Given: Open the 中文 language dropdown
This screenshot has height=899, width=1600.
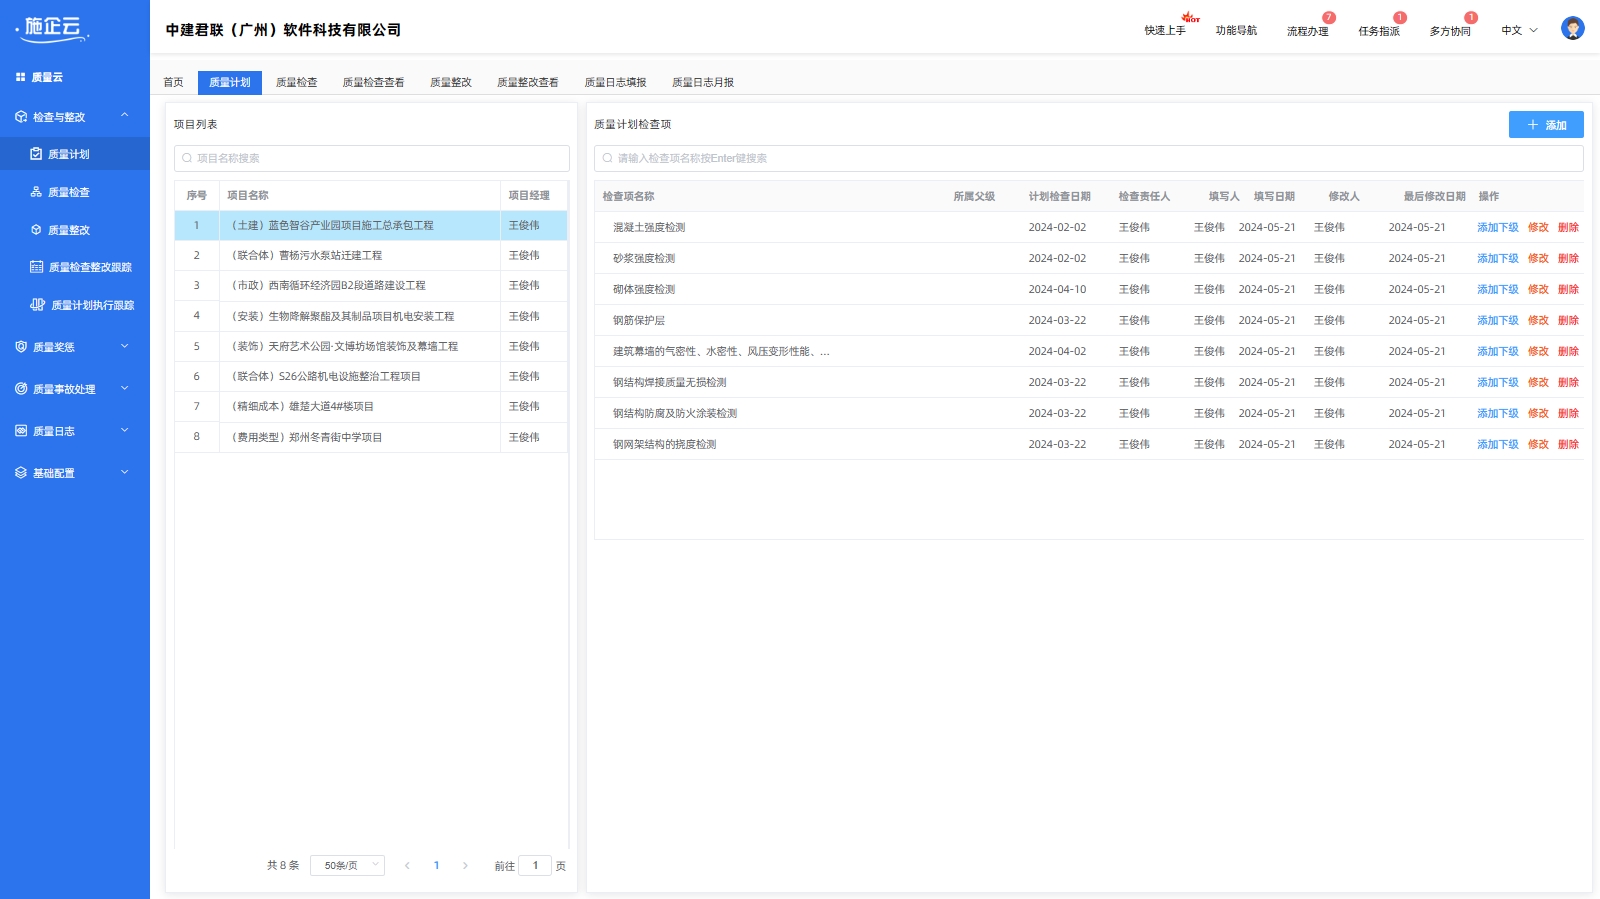Looking at the screenshot, I should tap(1519, 30).
